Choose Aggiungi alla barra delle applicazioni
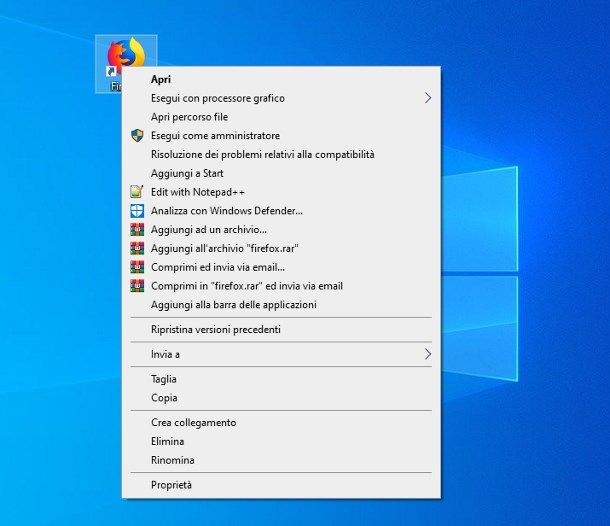The width and height of the screenshot is (610, 526). (281, 305)
